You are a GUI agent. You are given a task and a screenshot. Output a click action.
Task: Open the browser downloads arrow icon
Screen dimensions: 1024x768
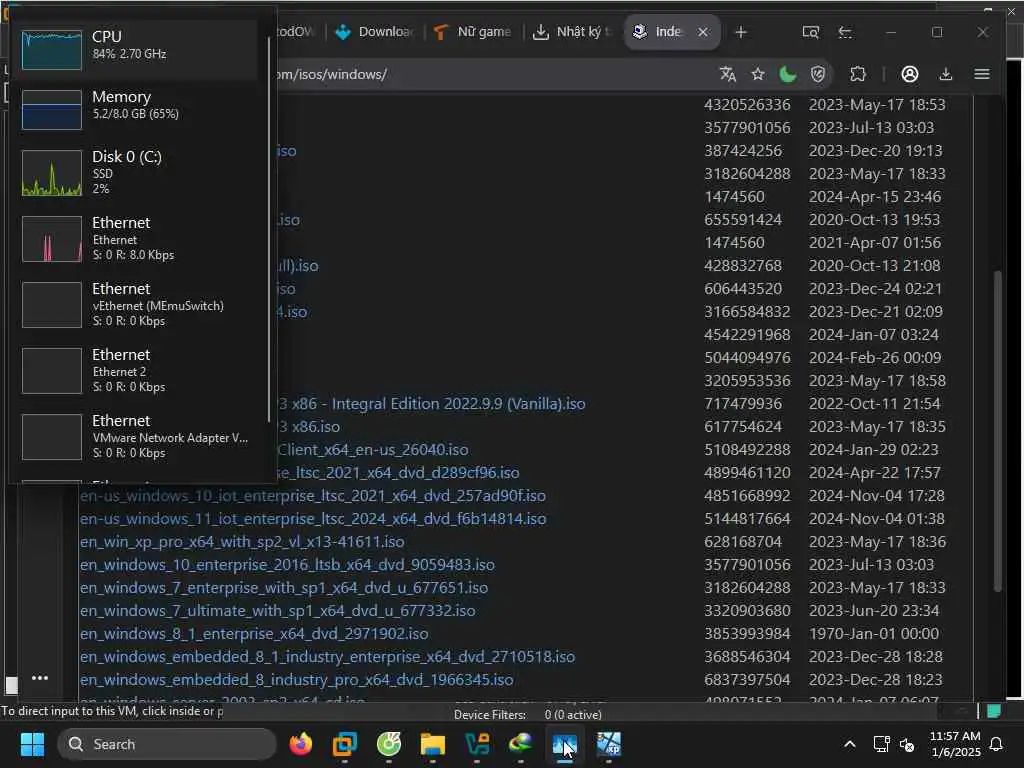[x=946, y=74]
